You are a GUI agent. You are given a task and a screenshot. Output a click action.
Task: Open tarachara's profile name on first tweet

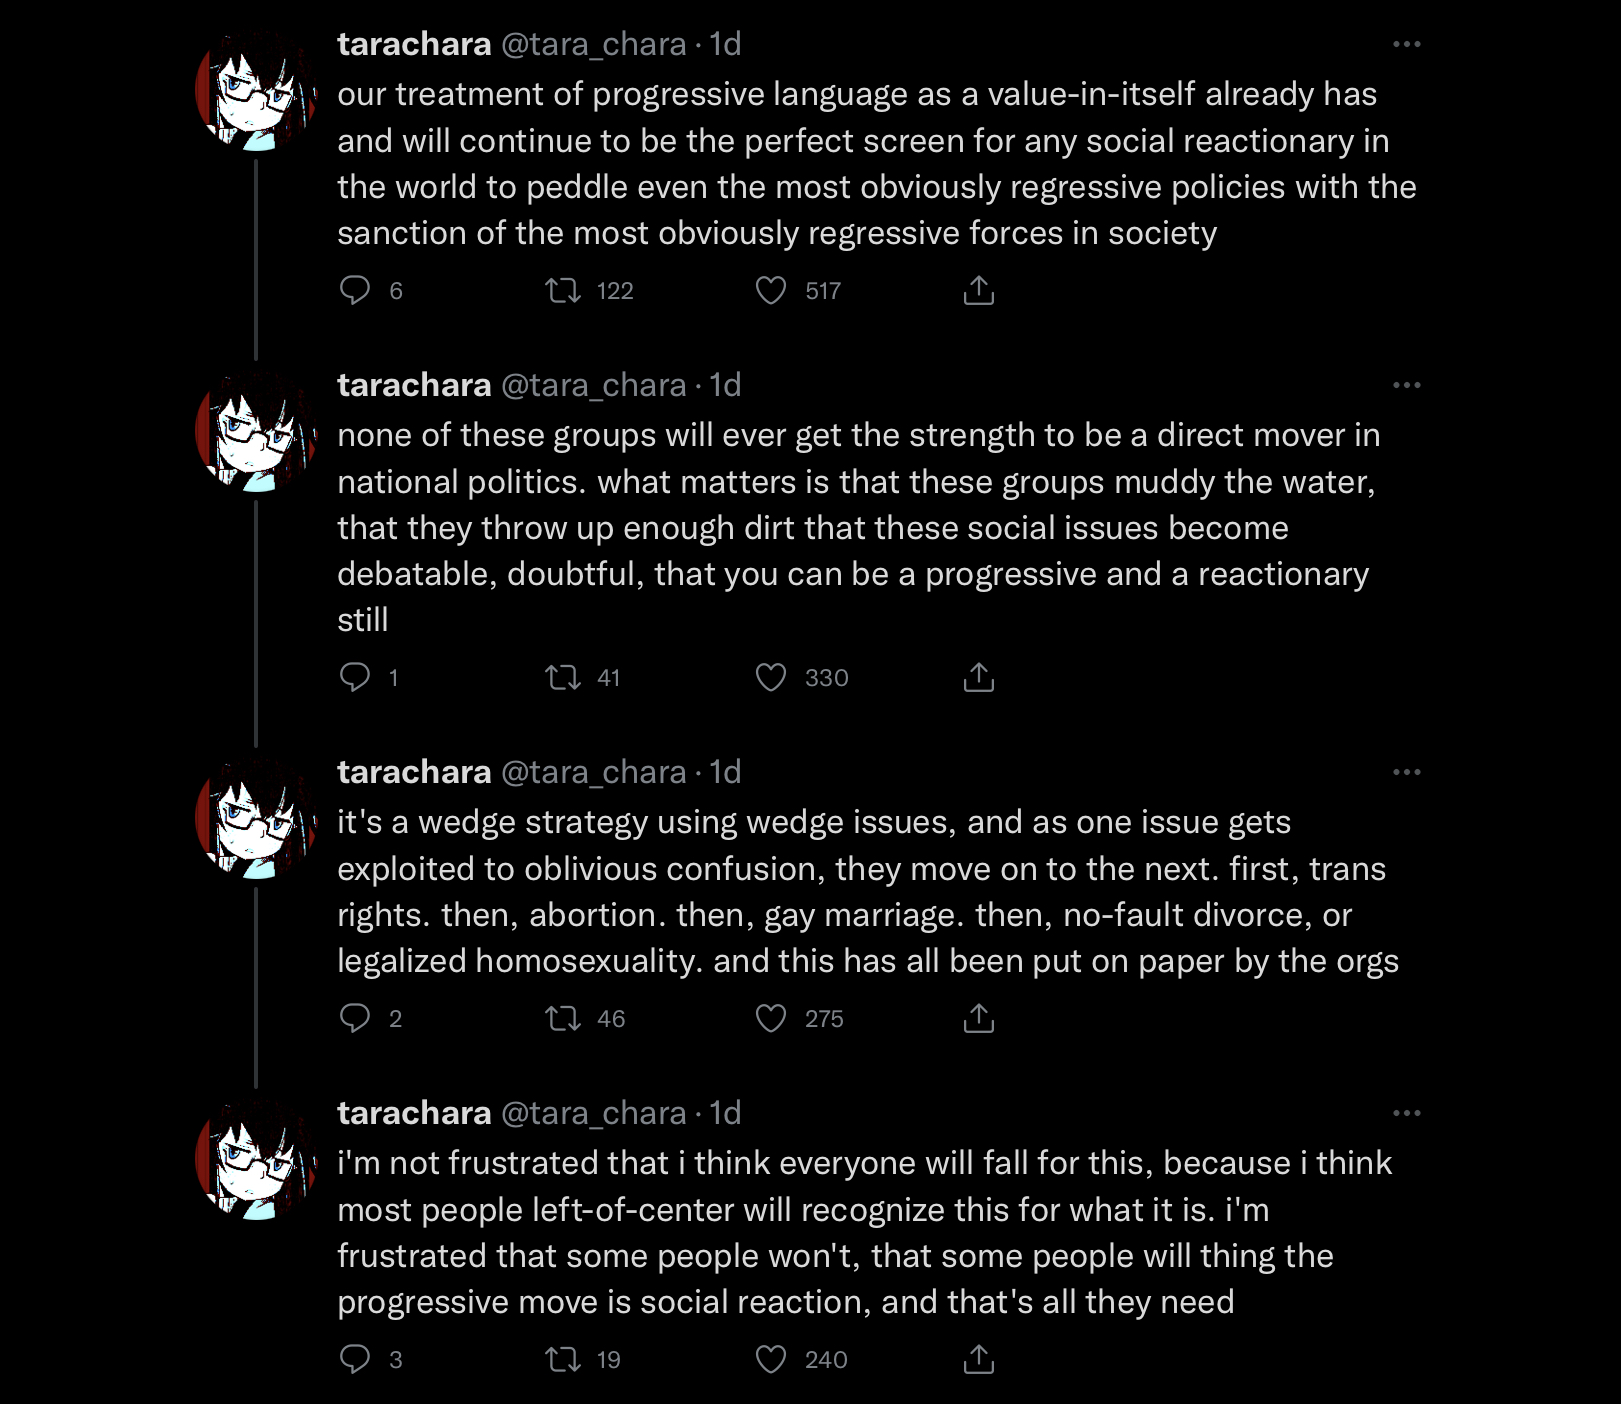coord(414,44)
